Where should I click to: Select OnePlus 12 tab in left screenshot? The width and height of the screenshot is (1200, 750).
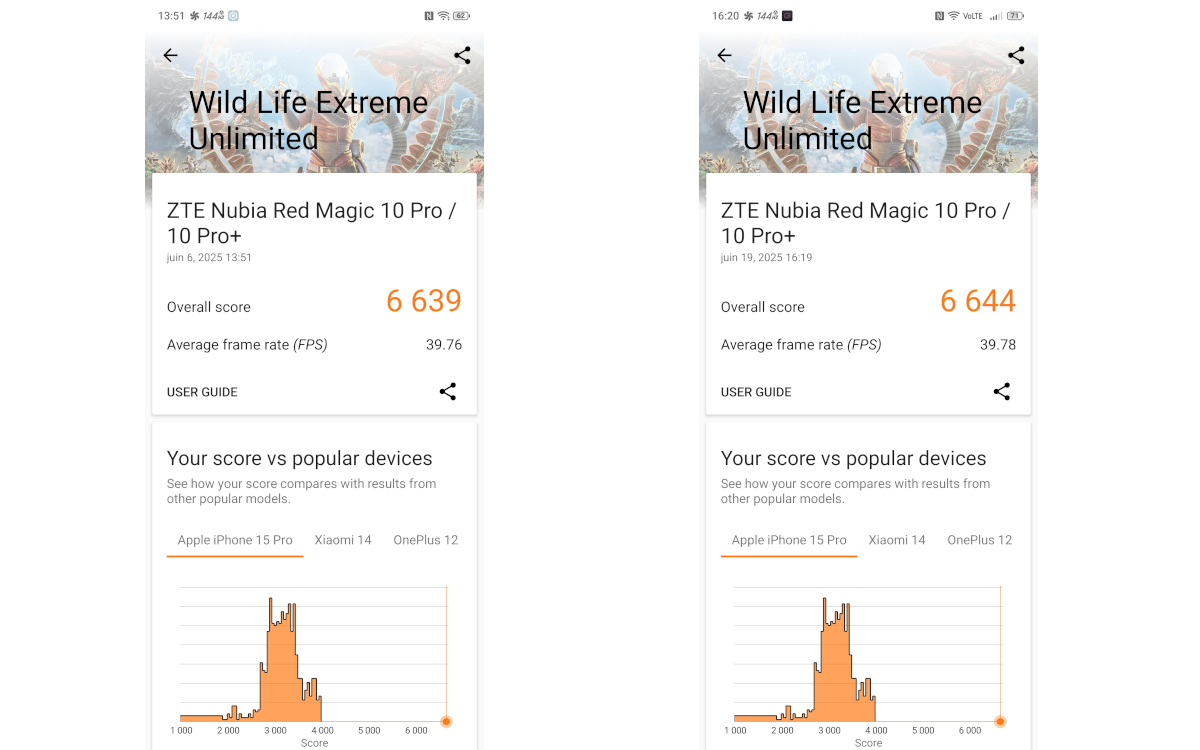(x=425, y=540)
